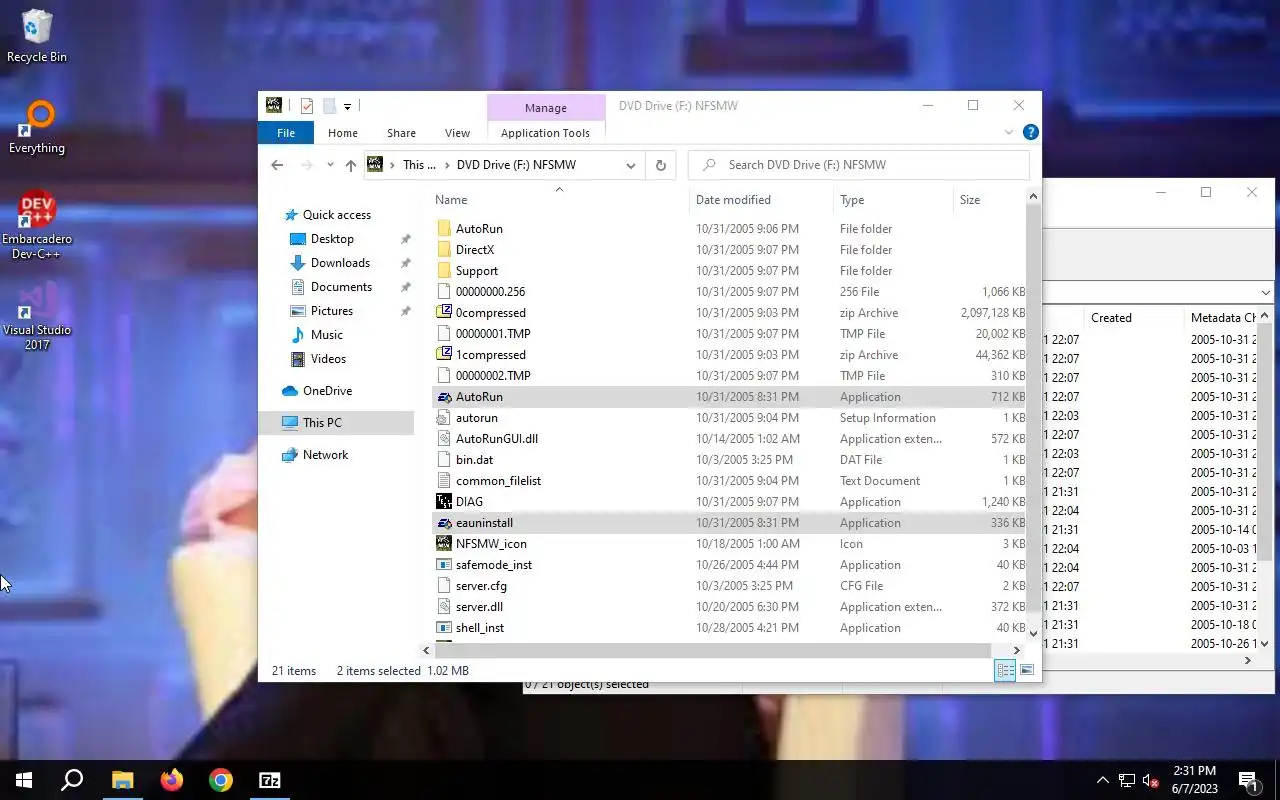Switch to Large icons view layout button
This screenshot has height=800, width=1280.
coord(1027,670)
